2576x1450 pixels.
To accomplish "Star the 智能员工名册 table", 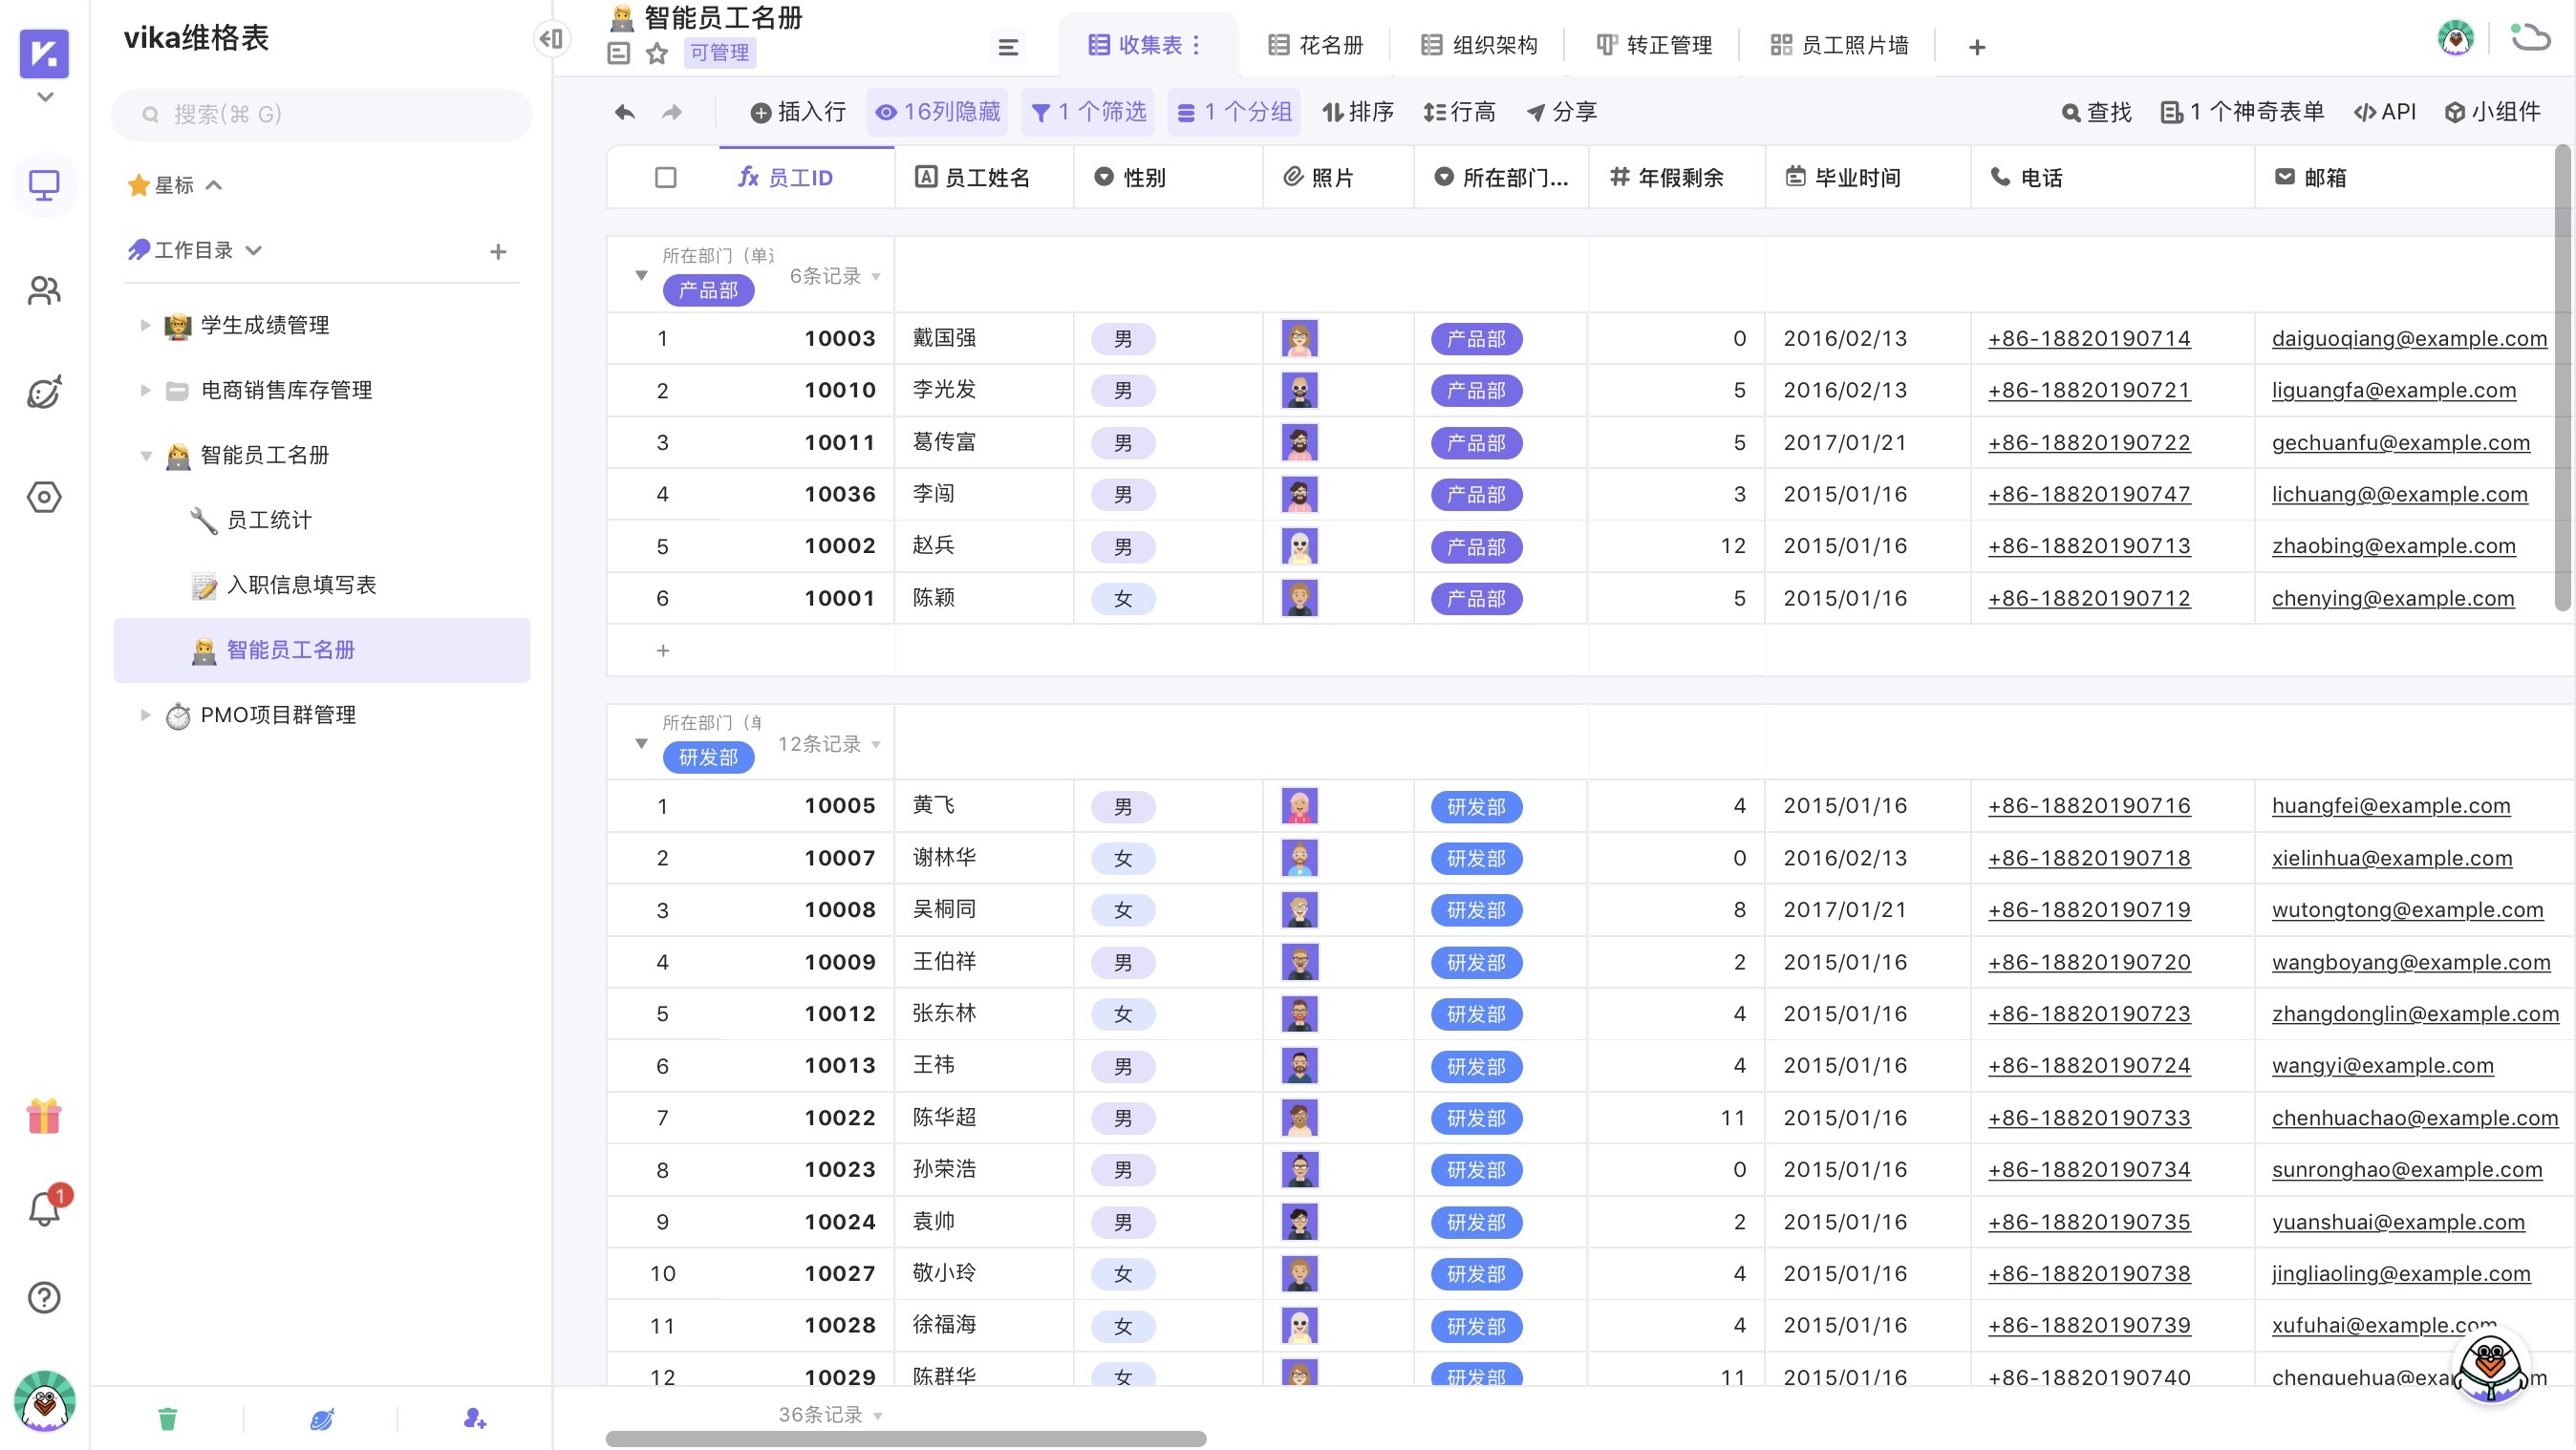I will click(657, 54).
